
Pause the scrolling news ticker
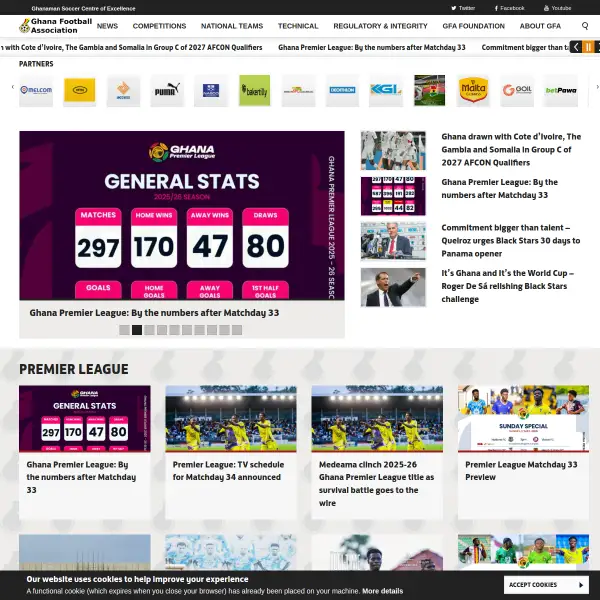[588, 47]
